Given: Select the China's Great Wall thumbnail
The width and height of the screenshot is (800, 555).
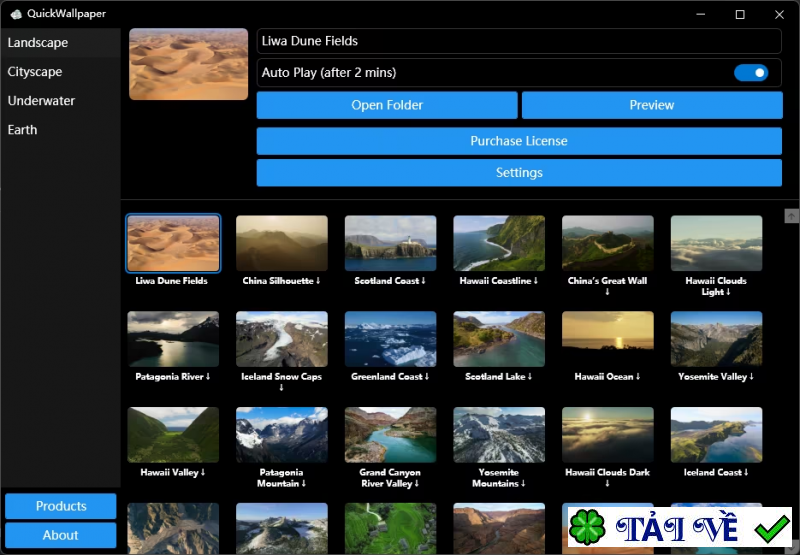Looking at the screenshot, I should click(607, 243).
